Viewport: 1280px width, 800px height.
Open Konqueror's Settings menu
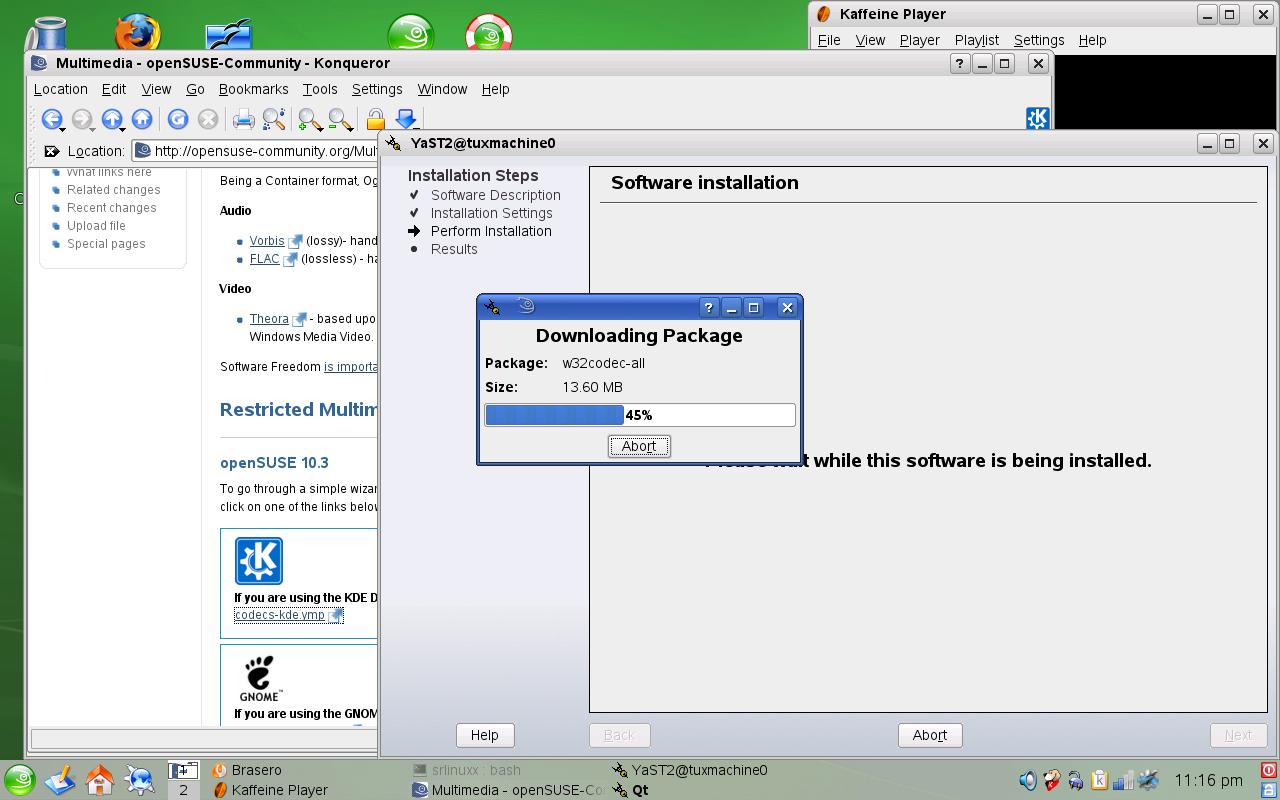pyautogui.click(x=377, y=89)
